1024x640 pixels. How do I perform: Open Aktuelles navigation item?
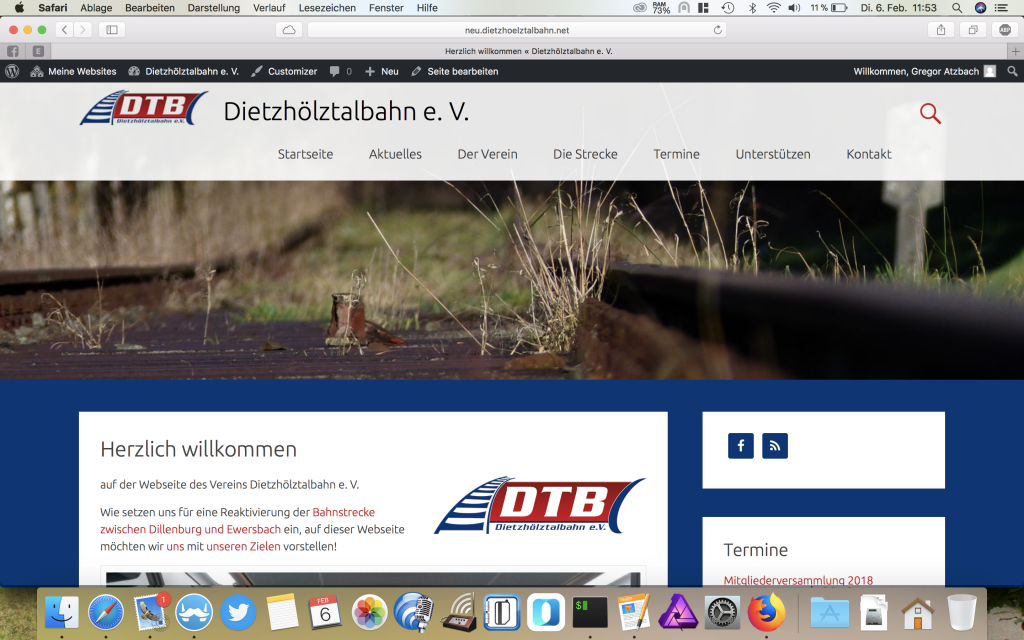click(x=395, y=154)
